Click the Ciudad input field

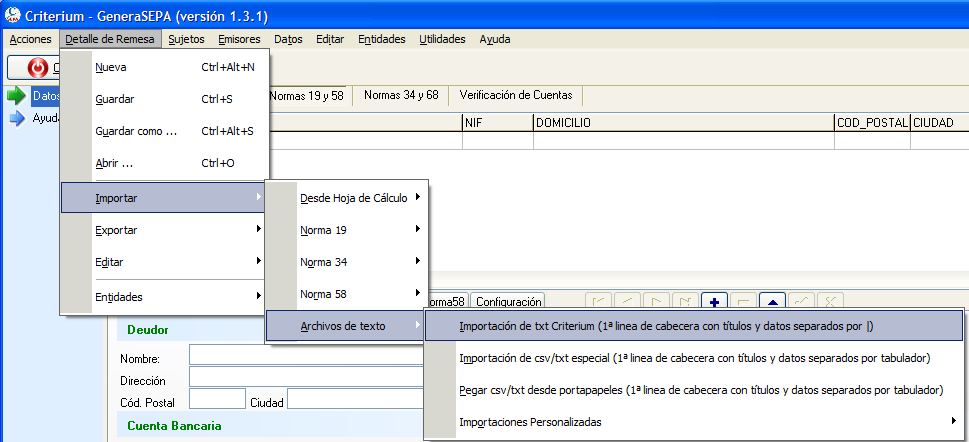(x=355, y=399)
